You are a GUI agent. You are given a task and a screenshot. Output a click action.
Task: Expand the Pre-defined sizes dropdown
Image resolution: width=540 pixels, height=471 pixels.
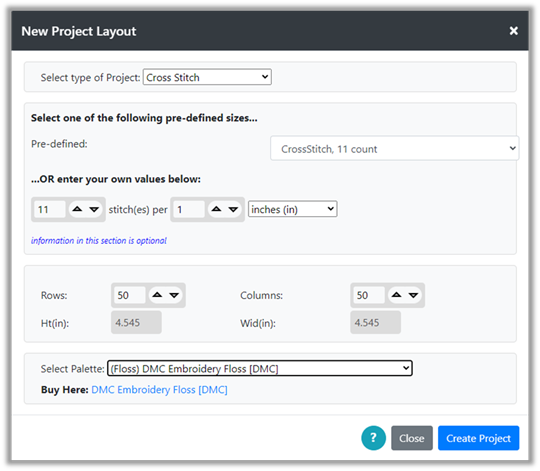pos(394,148)
